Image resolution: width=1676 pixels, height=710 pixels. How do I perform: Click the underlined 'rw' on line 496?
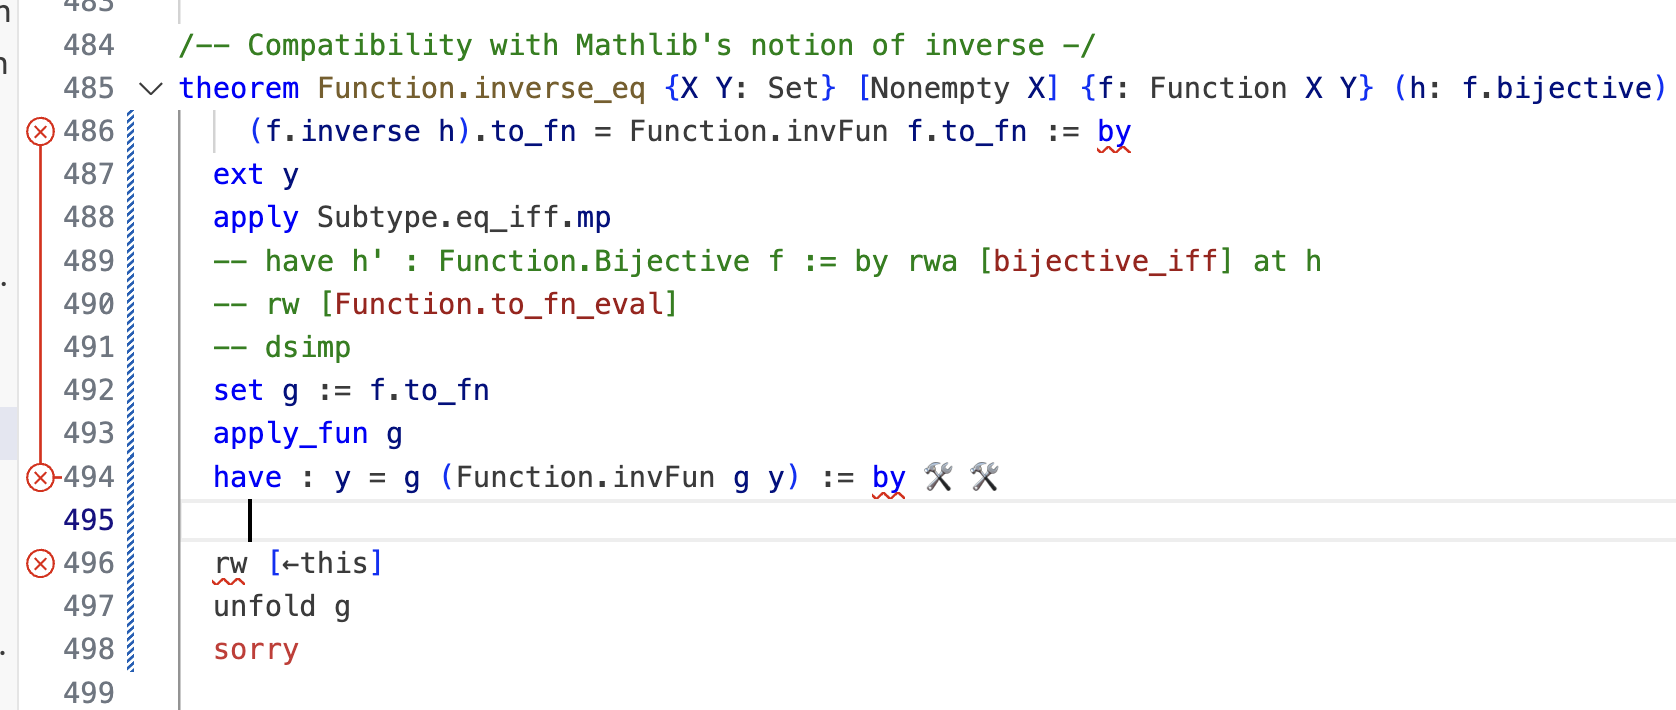point(230,564)
